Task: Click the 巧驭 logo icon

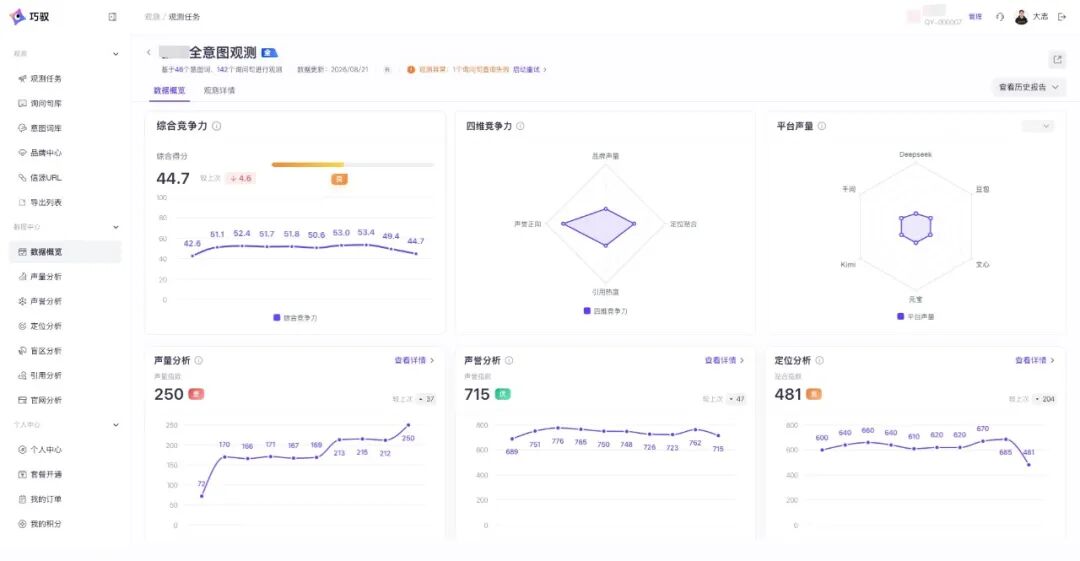Action: coord(17,17)
